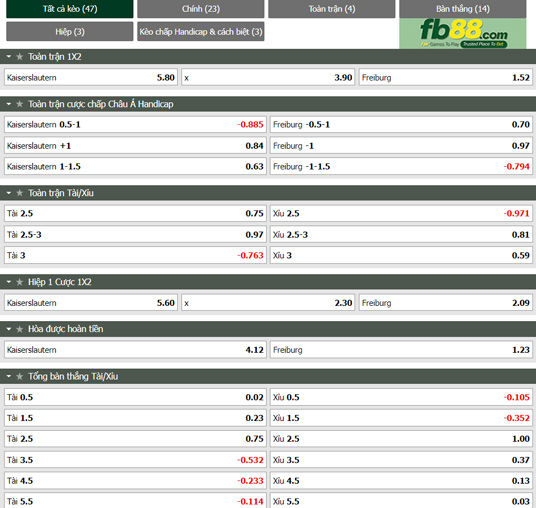This screenshot has height=508, width=536.
Task: Pick the full-time draw at 3.90
Action: (x=268, y=77)
